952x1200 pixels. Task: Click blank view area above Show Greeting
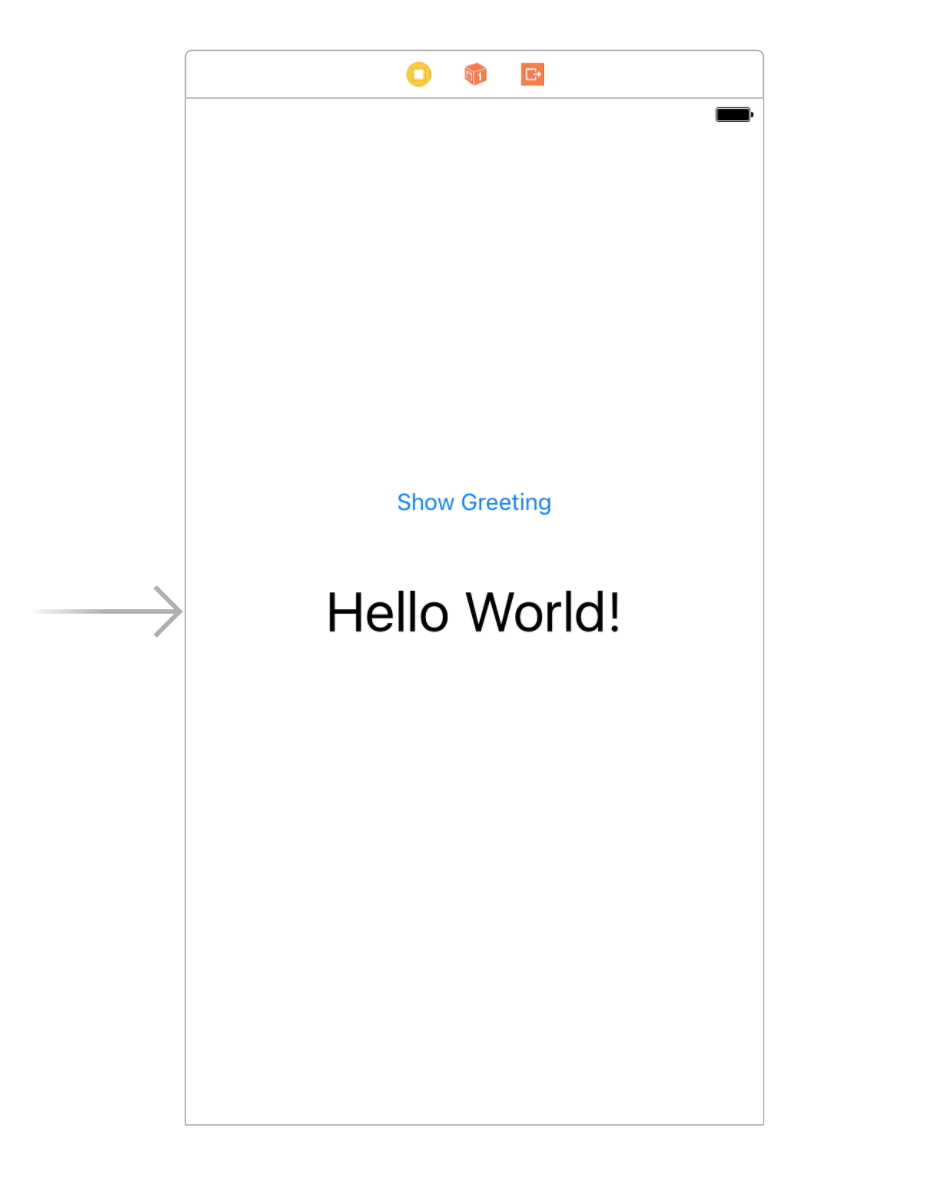click(x=474, y=300)
